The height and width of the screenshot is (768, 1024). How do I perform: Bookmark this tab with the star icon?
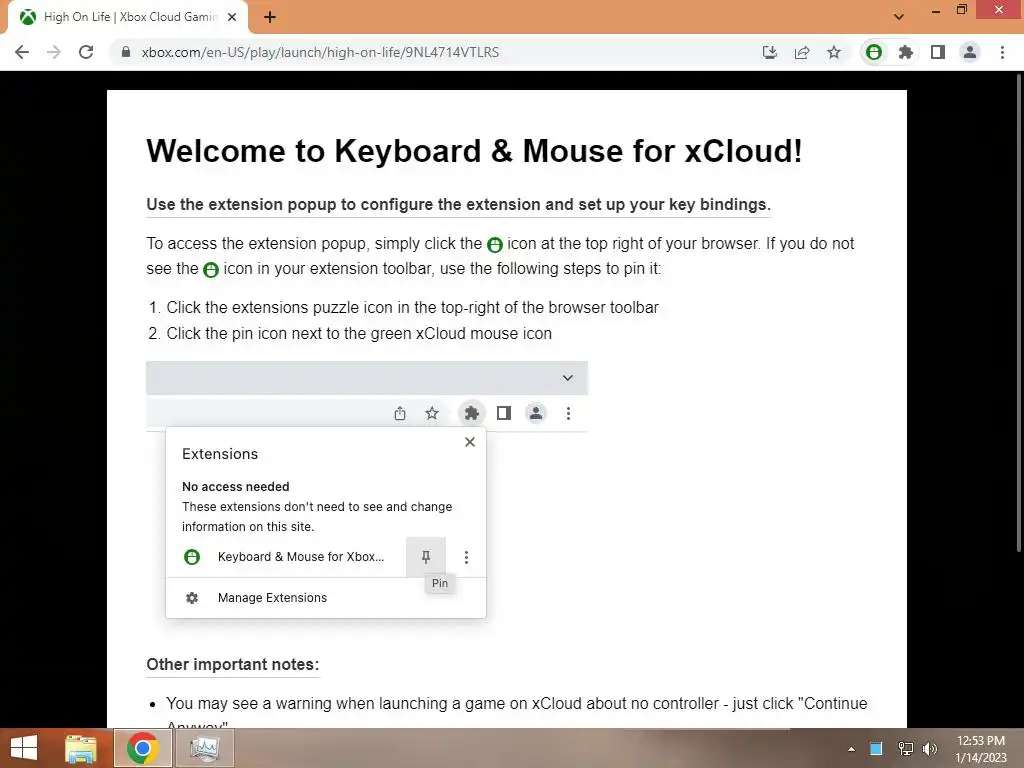coord(834,52)
